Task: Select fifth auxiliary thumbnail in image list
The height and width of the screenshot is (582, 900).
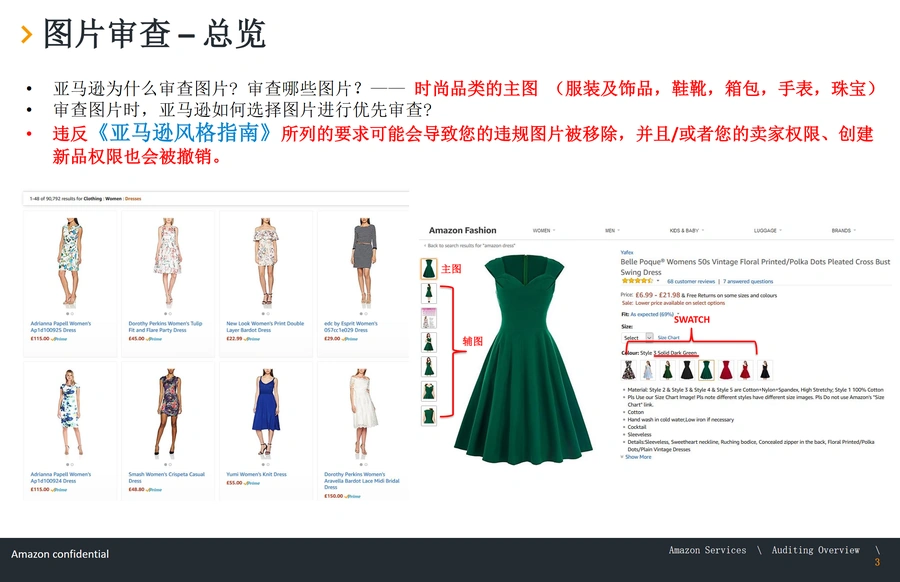Action: coord(429,367)
